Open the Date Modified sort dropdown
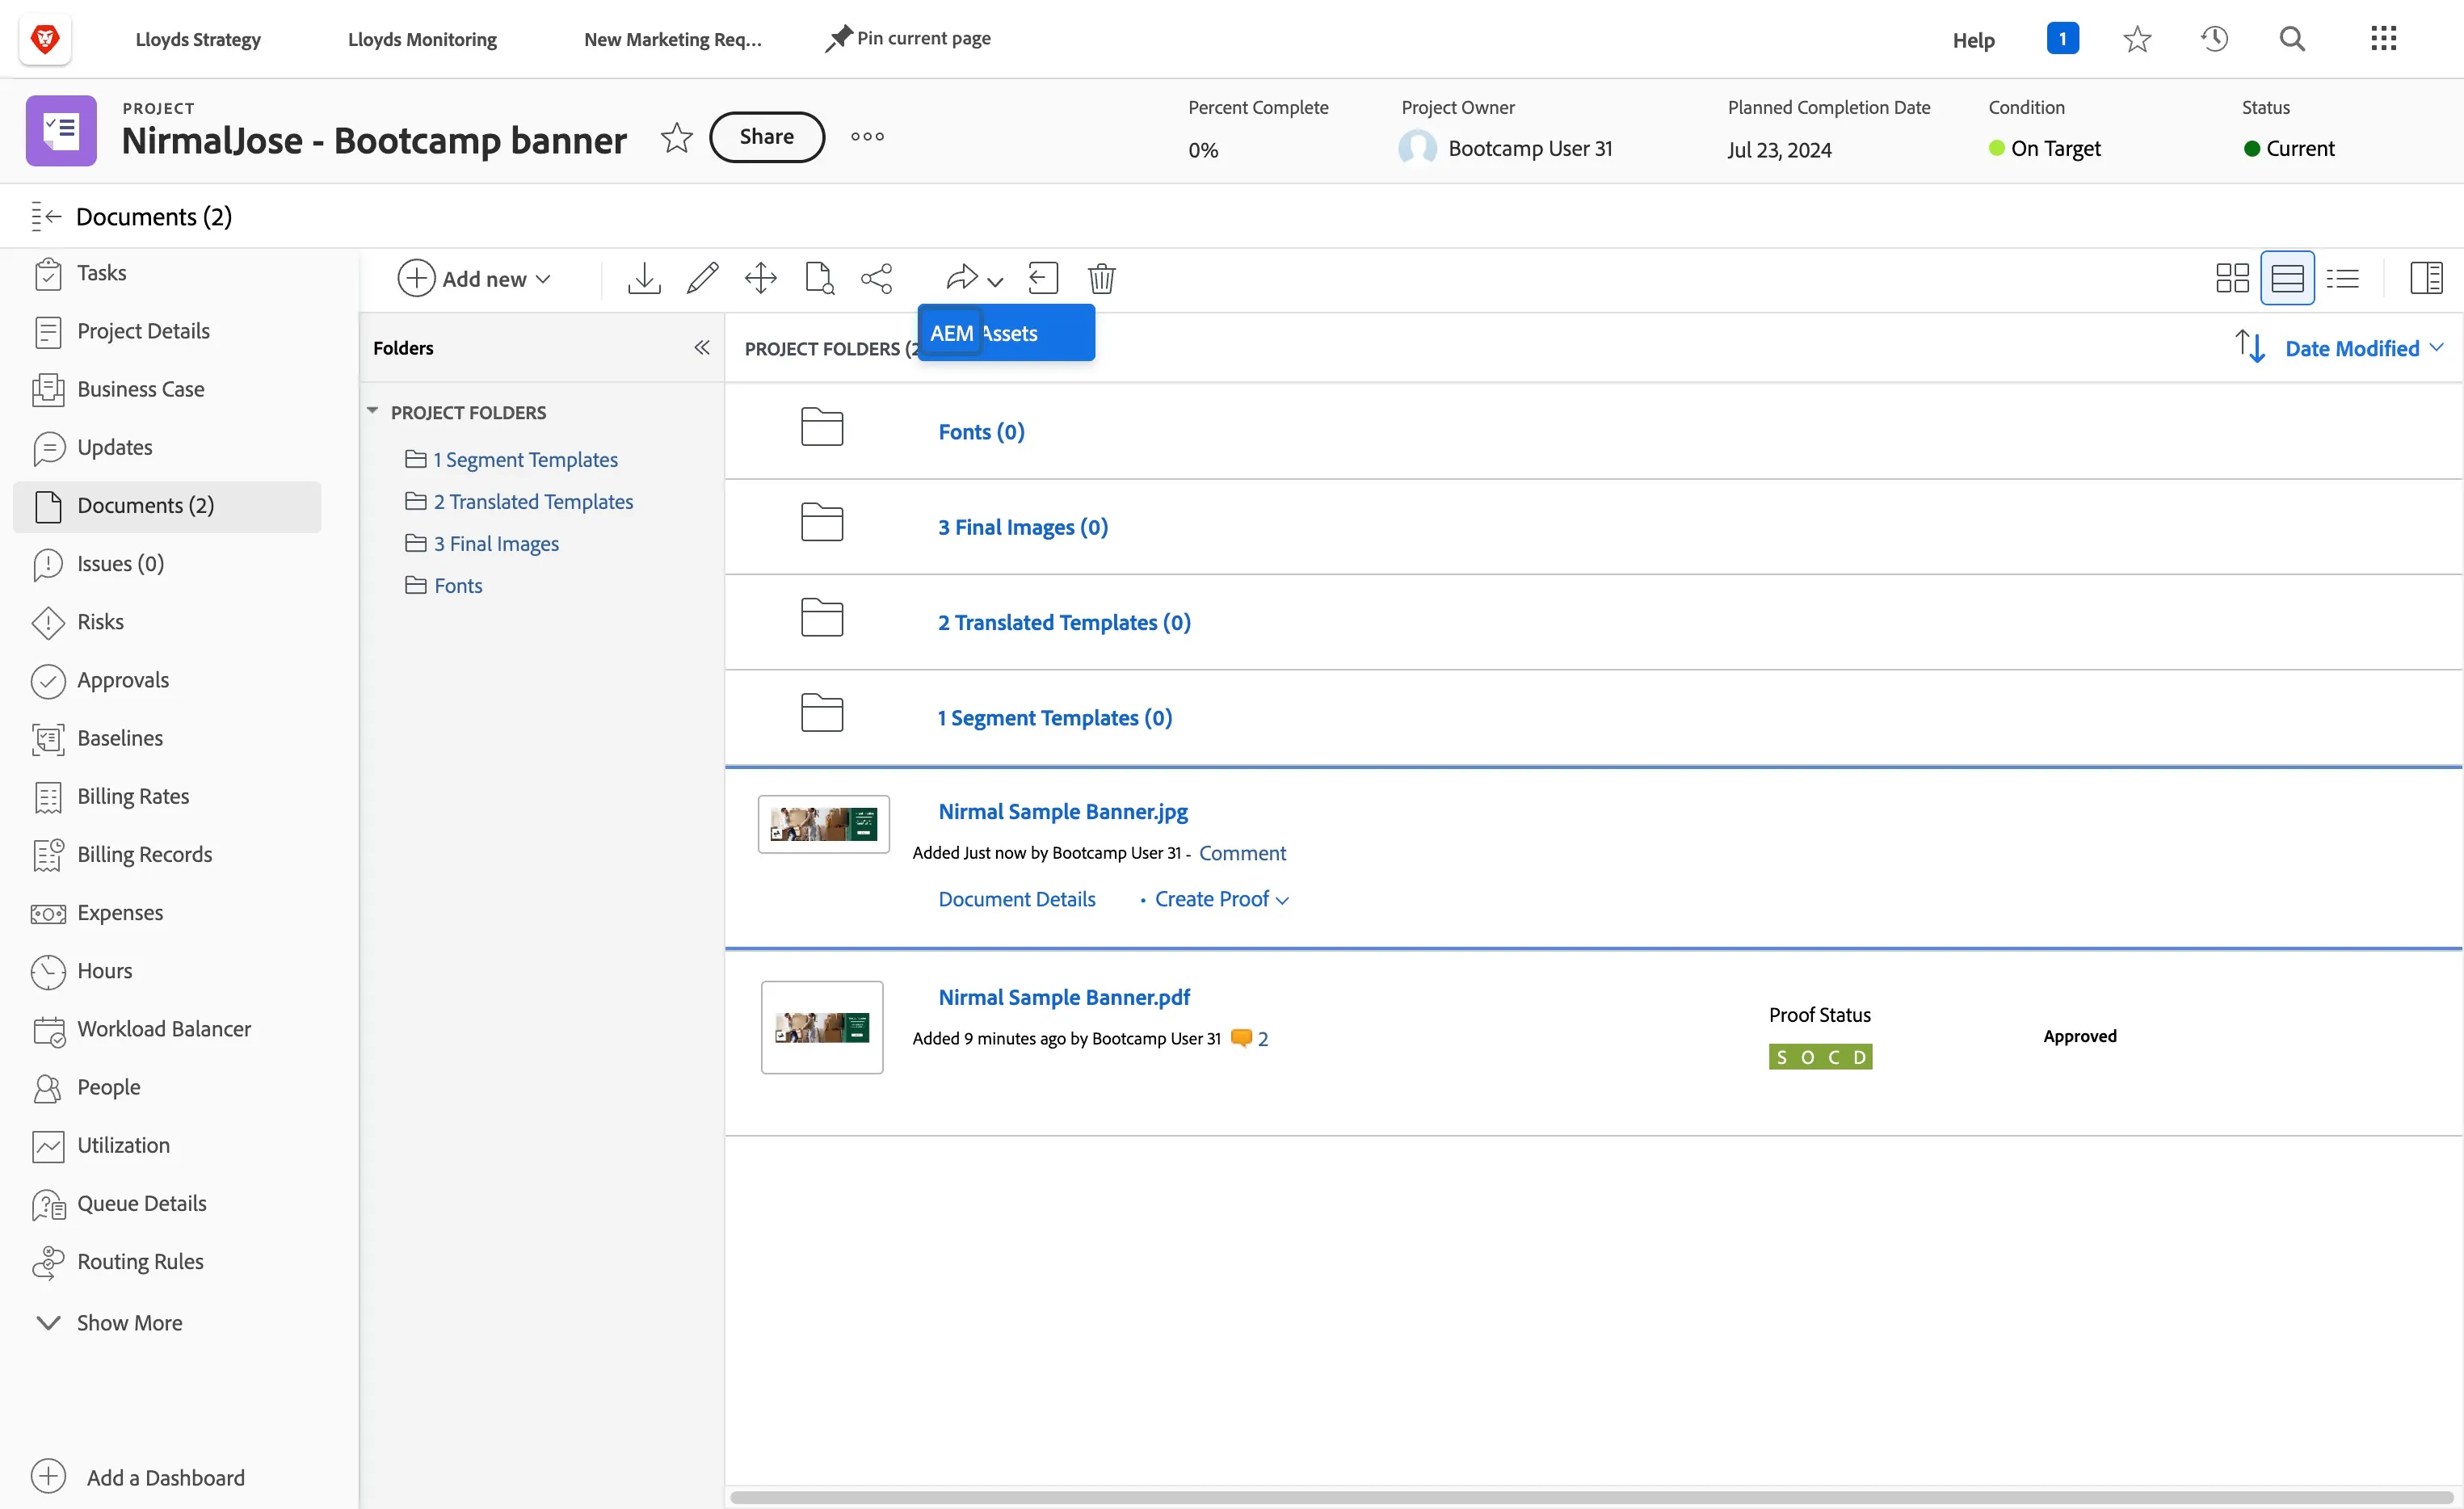Viewport: 2464px width, 1509px height. point(2364,348)
